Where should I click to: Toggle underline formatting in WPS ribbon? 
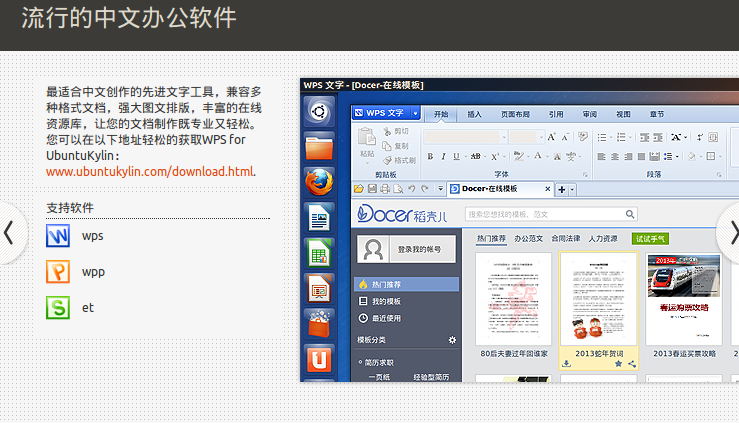point(456,156)
